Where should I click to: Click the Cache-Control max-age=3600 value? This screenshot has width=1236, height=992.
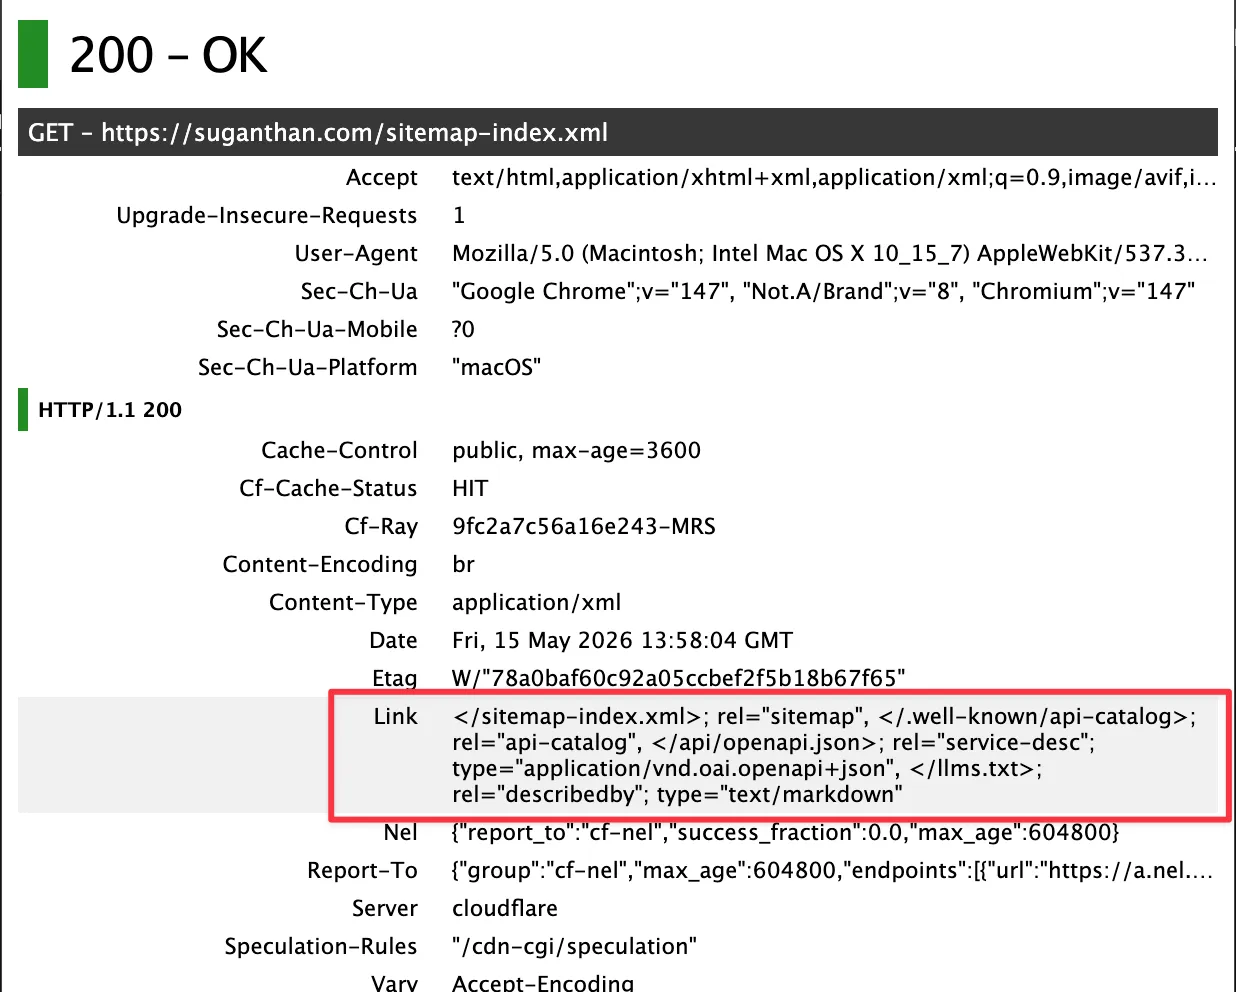(x=576, y=451)
